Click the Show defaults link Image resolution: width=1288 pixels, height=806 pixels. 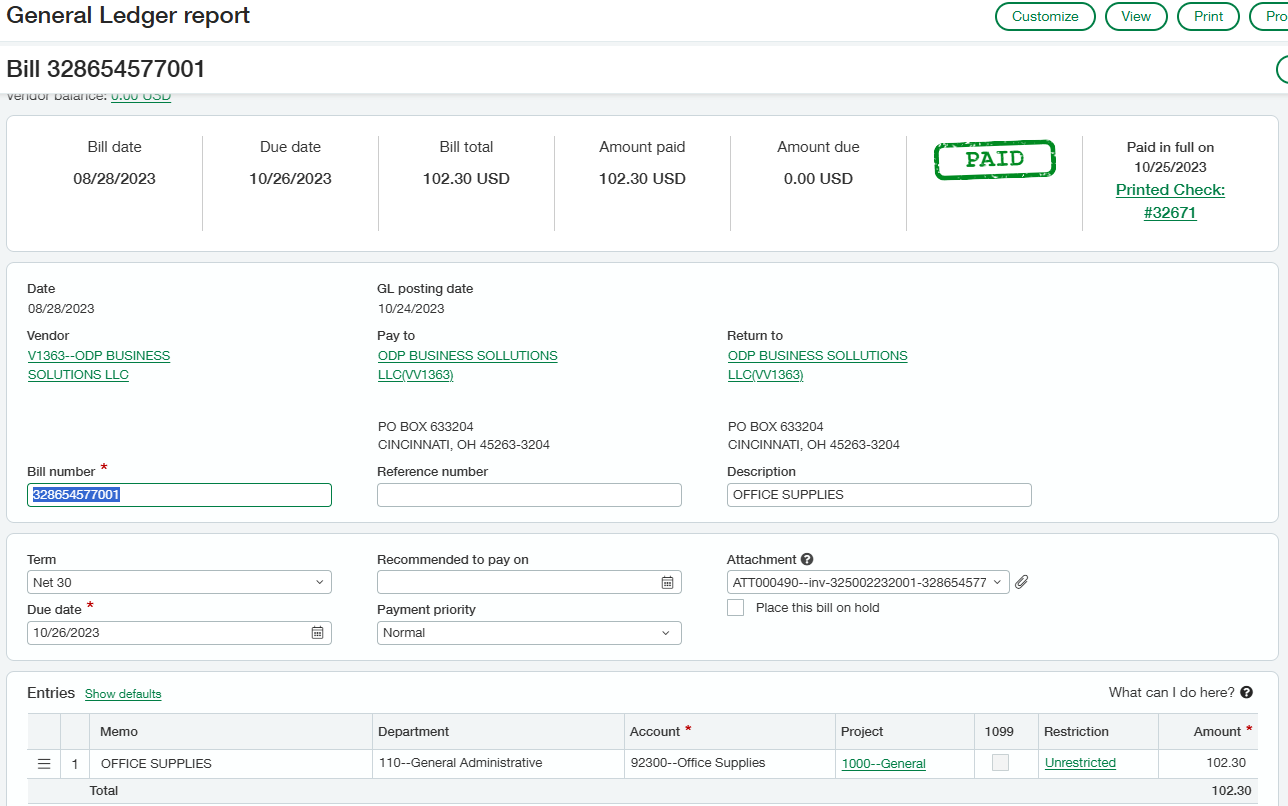coord(122,693)
